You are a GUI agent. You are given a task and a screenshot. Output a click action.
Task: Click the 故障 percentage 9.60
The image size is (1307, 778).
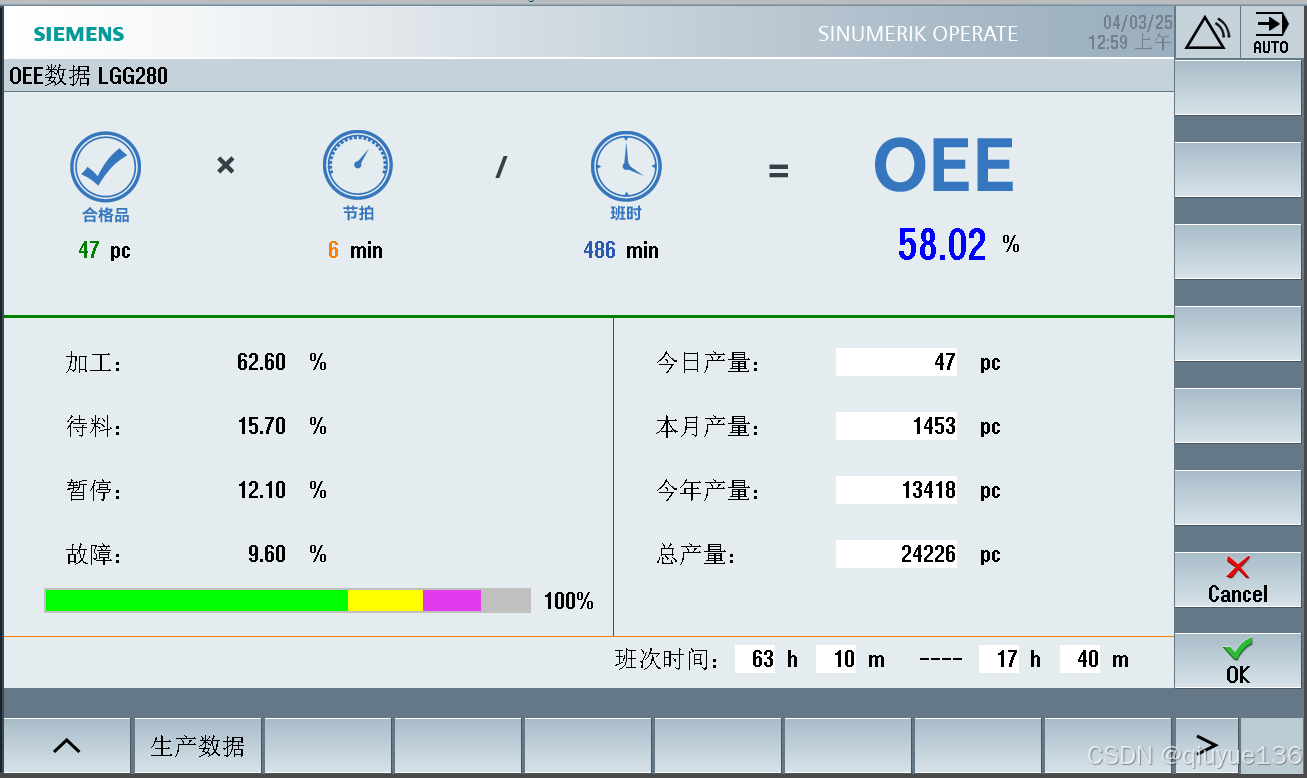[x=267, y=554]
